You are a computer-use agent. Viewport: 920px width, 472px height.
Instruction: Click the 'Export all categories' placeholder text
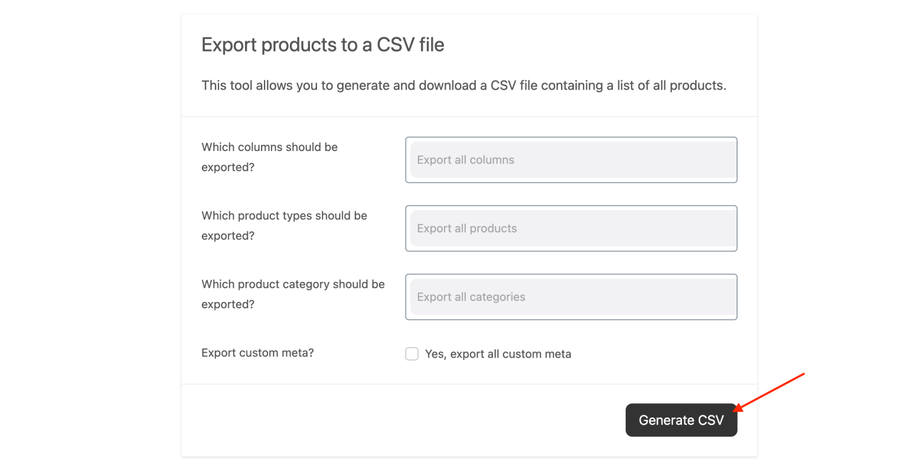pos(470,297)
